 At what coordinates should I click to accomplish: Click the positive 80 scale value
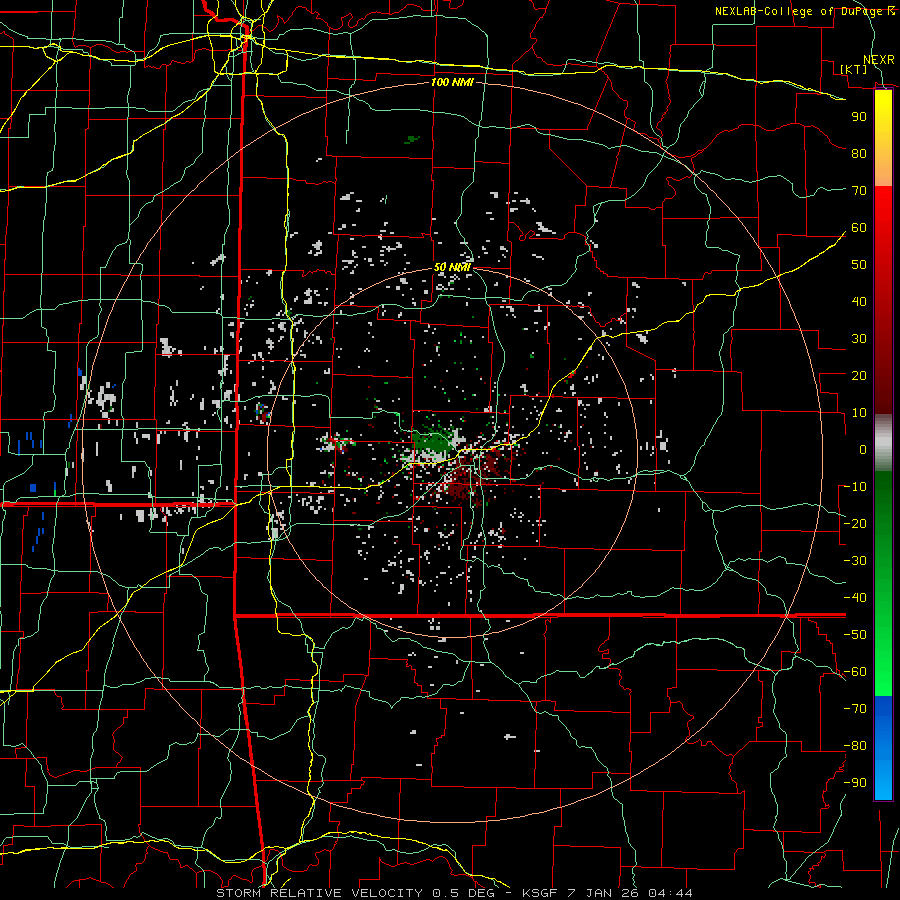click(x=859, y=153)
